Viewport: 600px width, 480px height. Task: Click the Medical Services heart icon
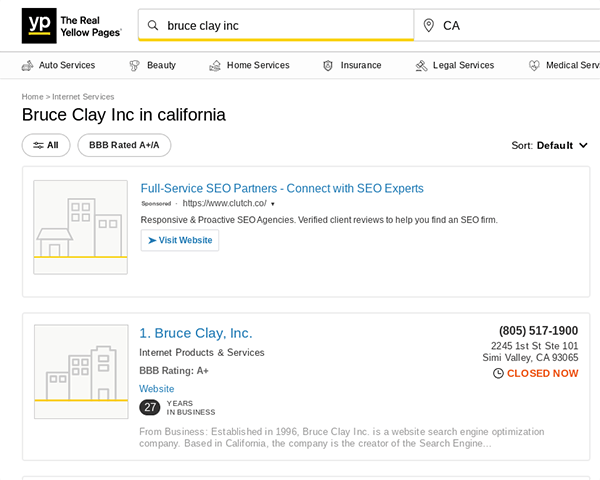coord(534,65)
